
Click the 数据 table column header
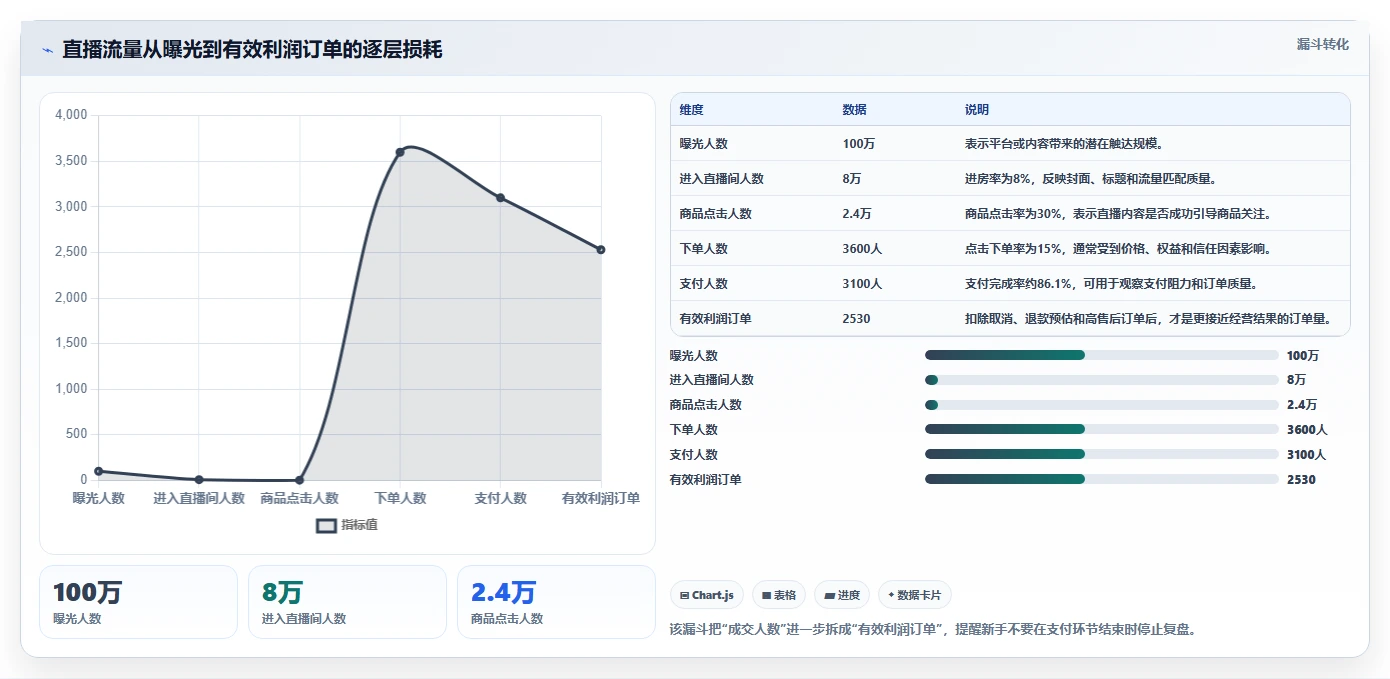point(854,110)
